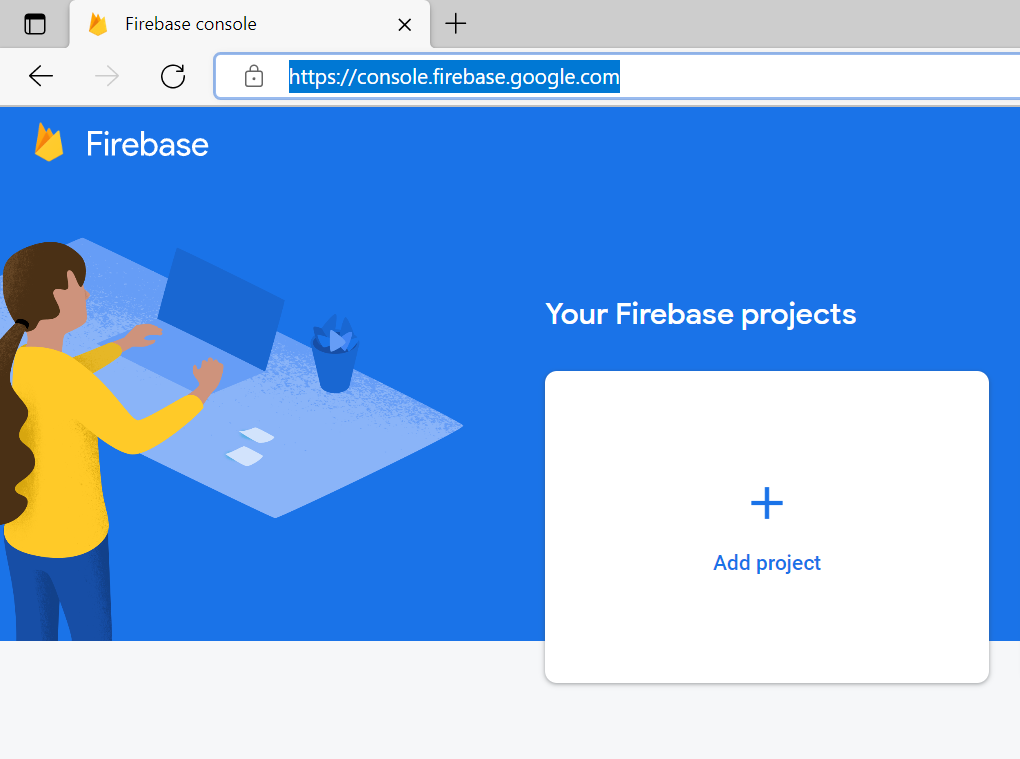Open the tab actions menu icon
The width and height of the screenshot is (1020, 759).
(x=35, y=24)
